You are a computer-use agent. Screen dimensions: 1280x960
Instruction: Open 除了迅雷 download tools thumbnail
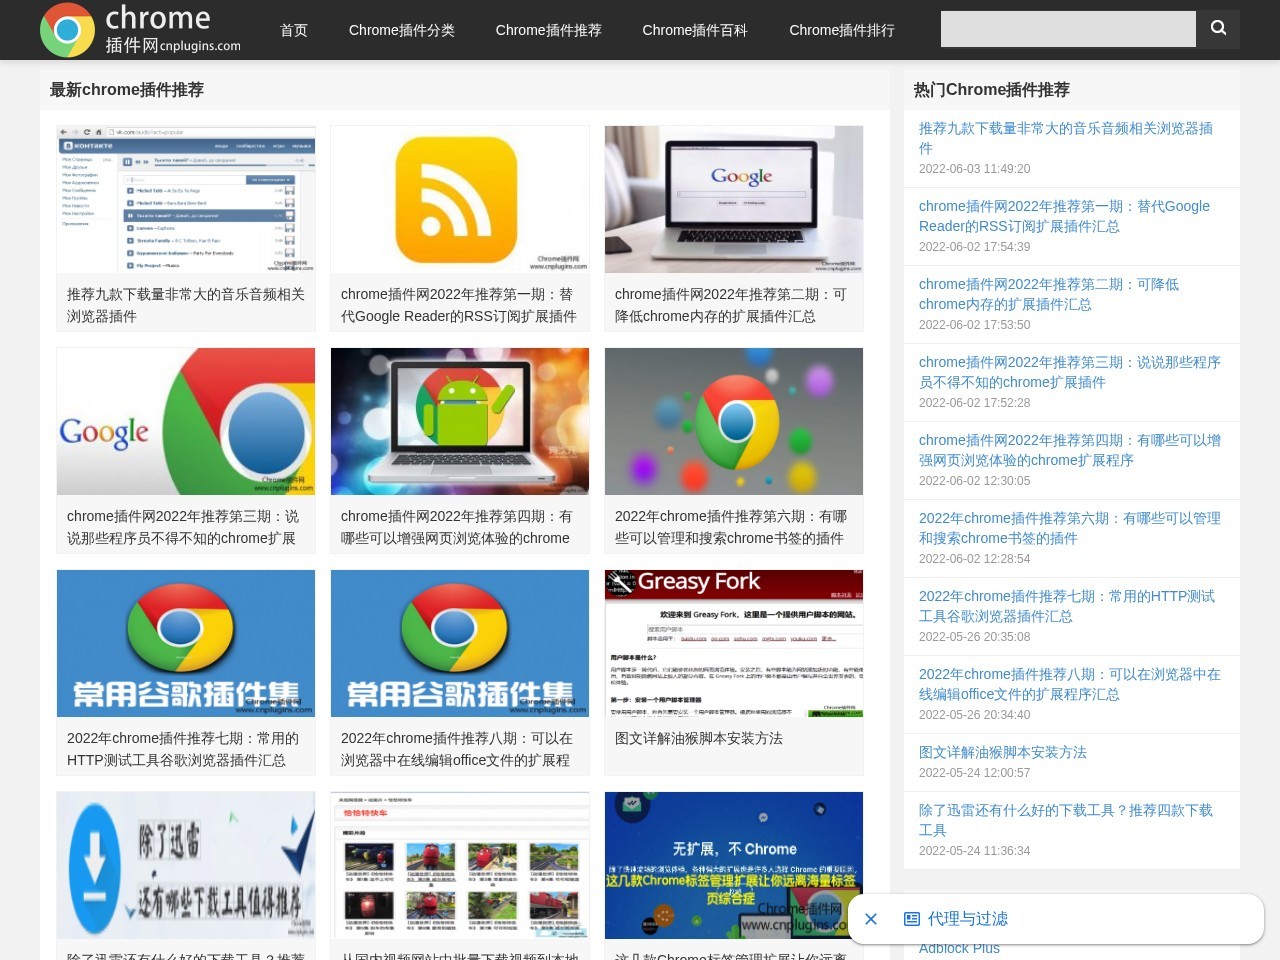click(186, 865)
